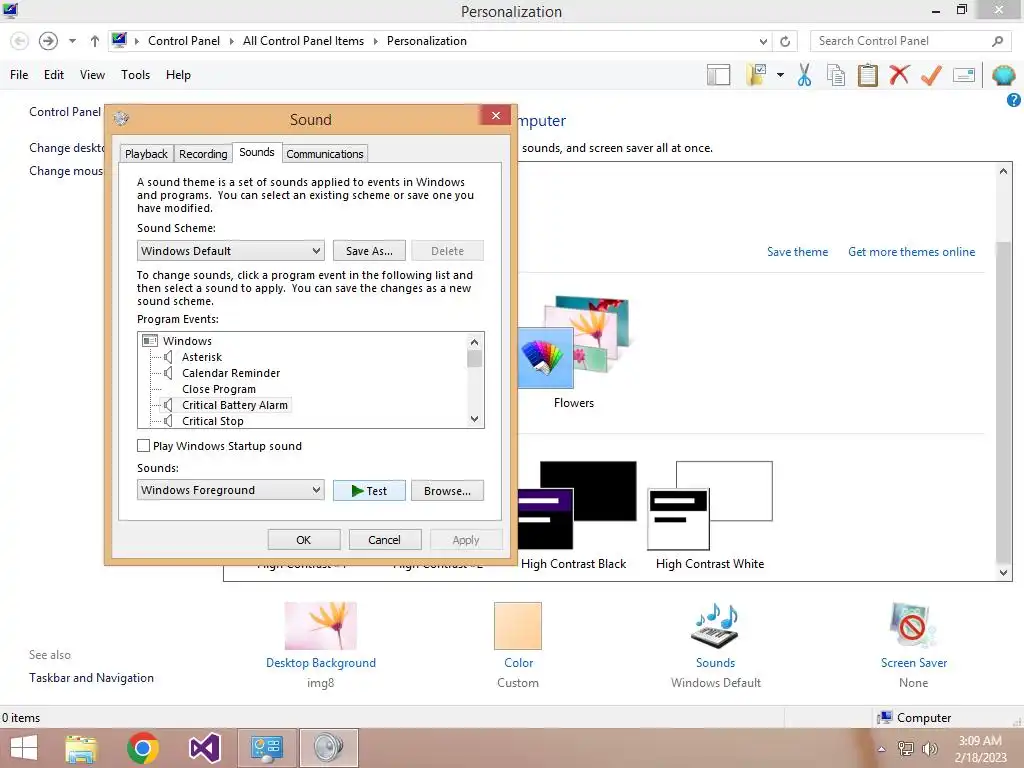Open the View menu
Image resolution: width=1024 pixels, height=768 pixels.
[92, 75]
